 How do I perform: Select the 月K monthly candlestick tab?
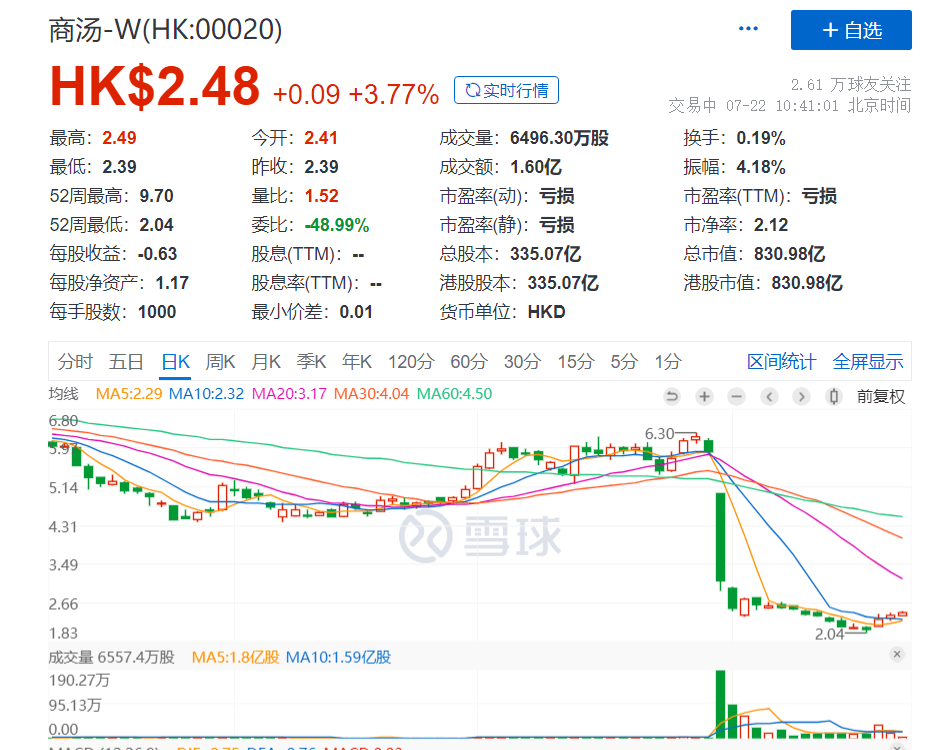266,361
